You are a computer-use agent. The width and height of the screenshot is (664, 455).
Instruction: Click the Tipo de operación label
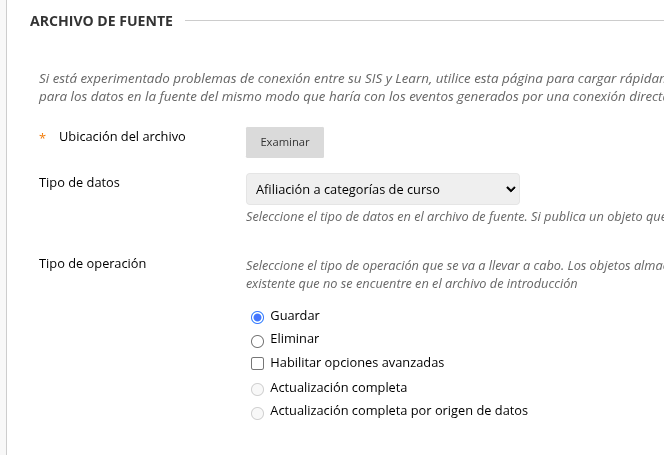pyautogui.click(x=92, y=264)
